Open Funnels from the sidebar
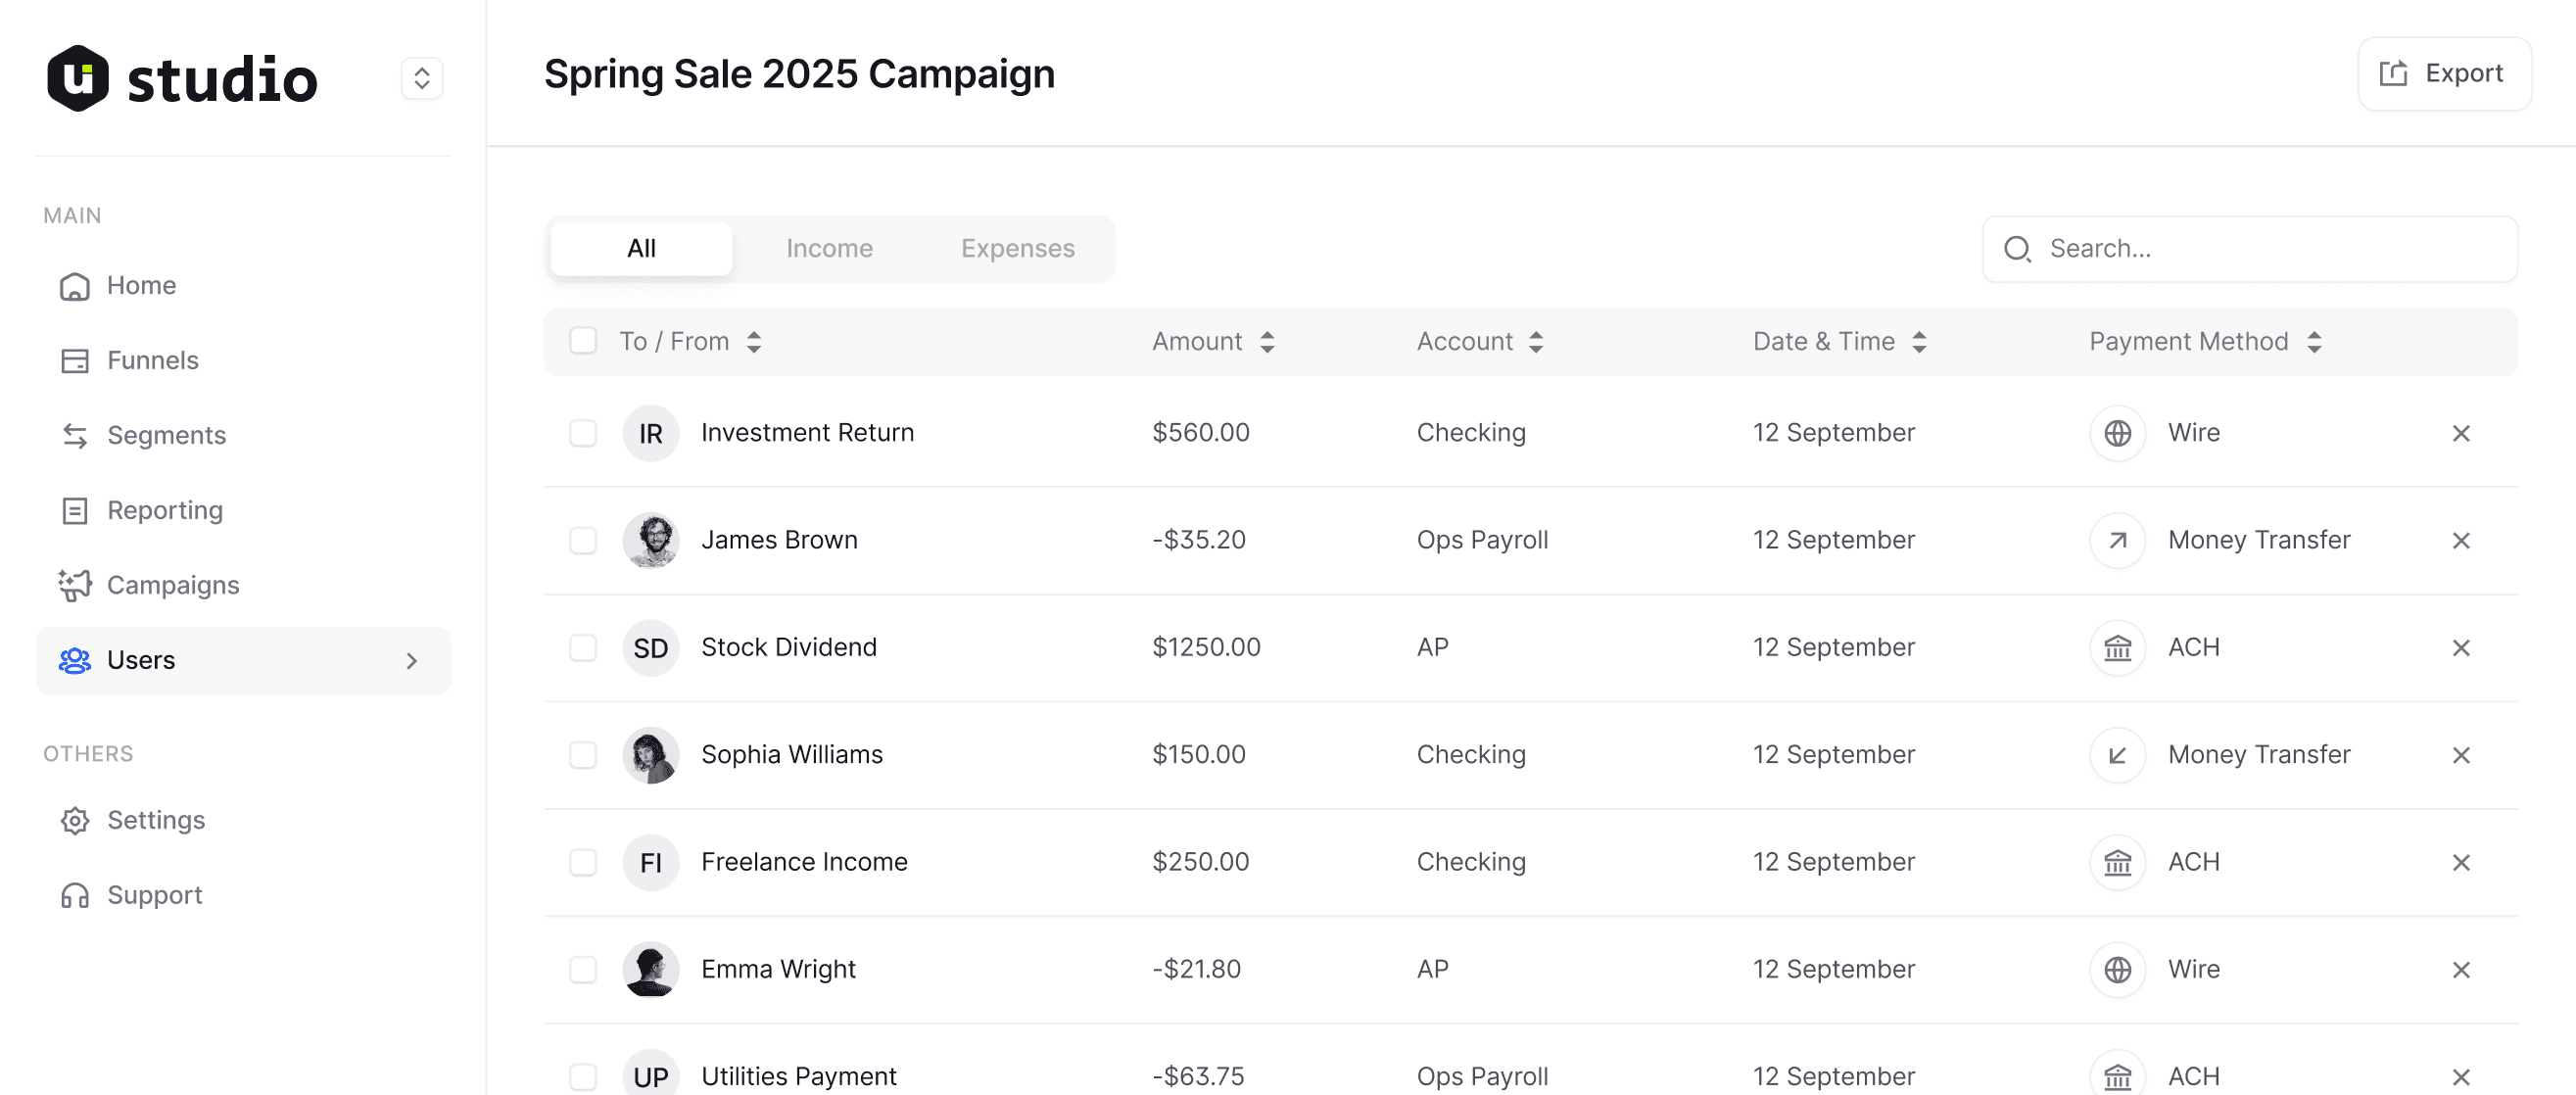This screenshot has height=1095, width=2576. tap(152, 360)
